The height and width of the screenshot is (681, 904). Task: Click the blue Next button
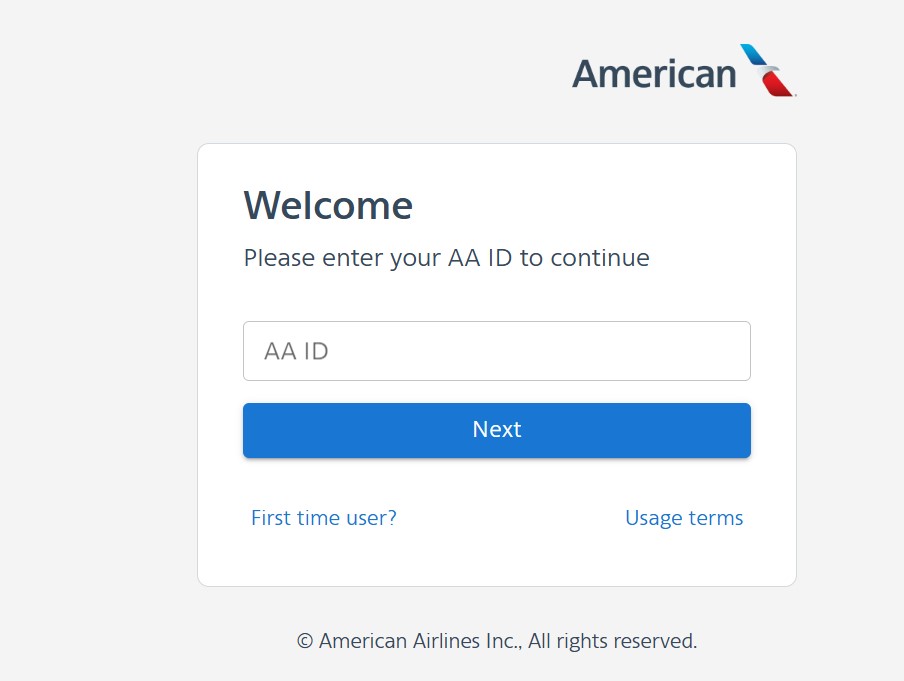[496, 430]
